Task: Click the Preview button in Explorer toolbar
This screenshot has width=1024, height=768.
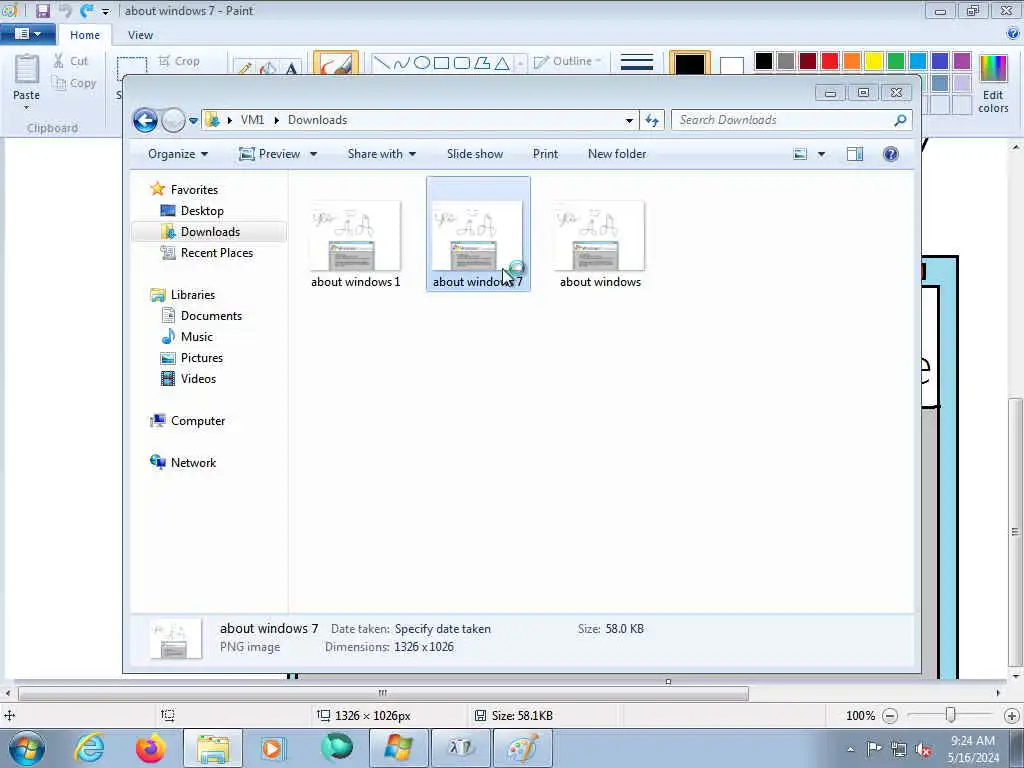Action: pyautogui.click(x=270, y=154)
